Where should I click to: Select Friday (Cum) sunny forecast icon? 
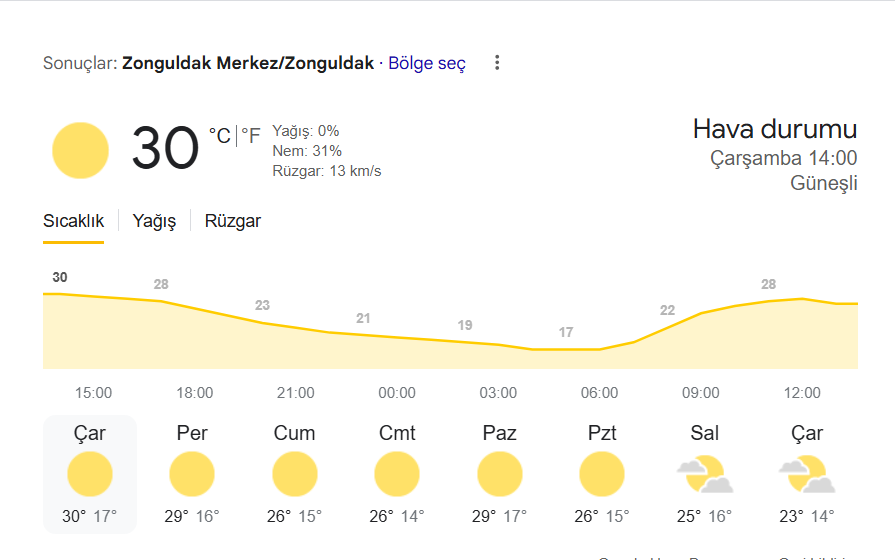(x=295, y=474)
